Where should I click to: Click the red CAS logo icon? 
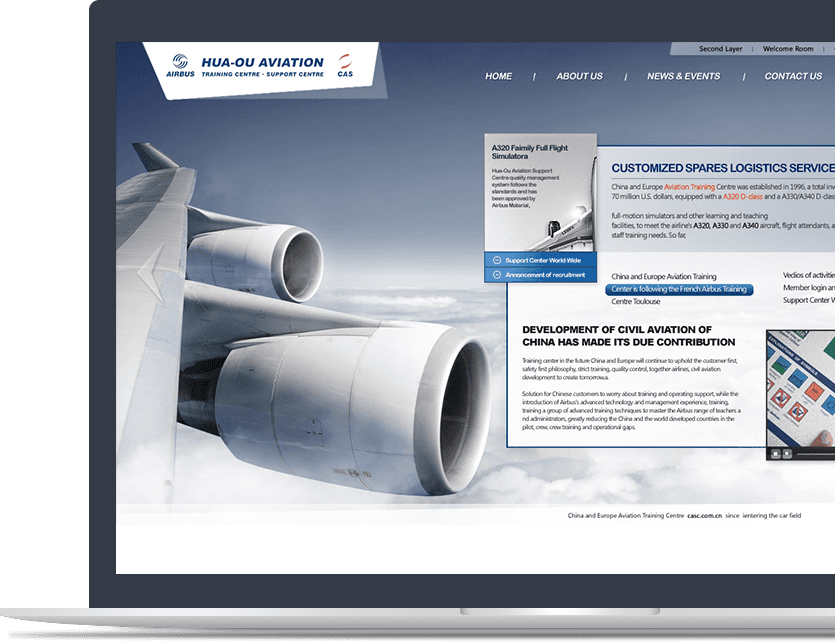tap(345, 61)
